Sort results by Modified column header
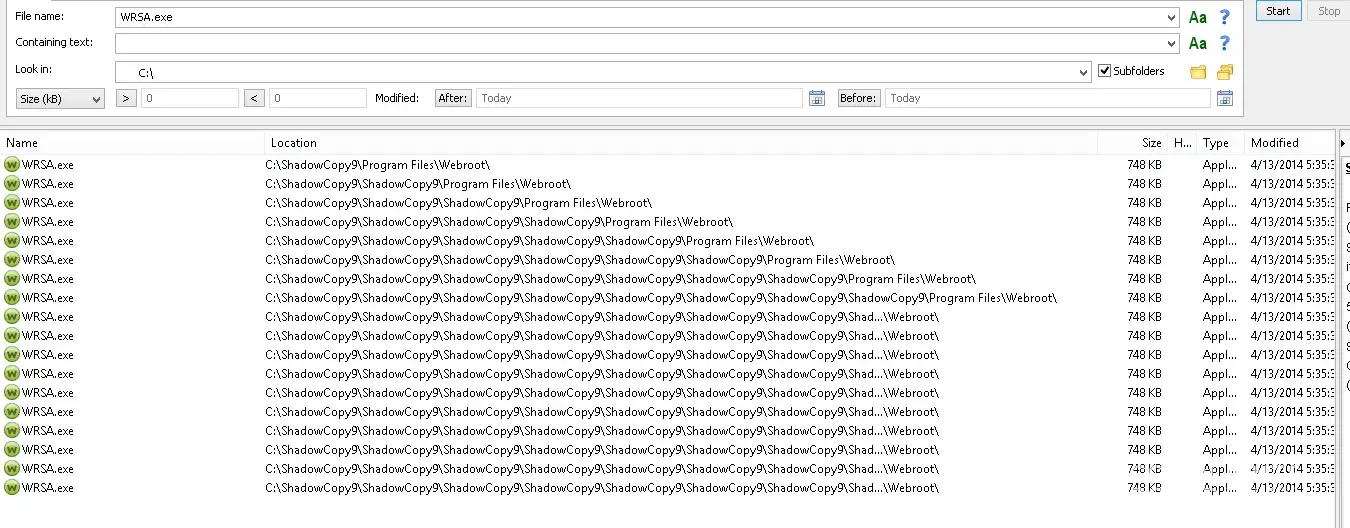 coord(1274,143)
